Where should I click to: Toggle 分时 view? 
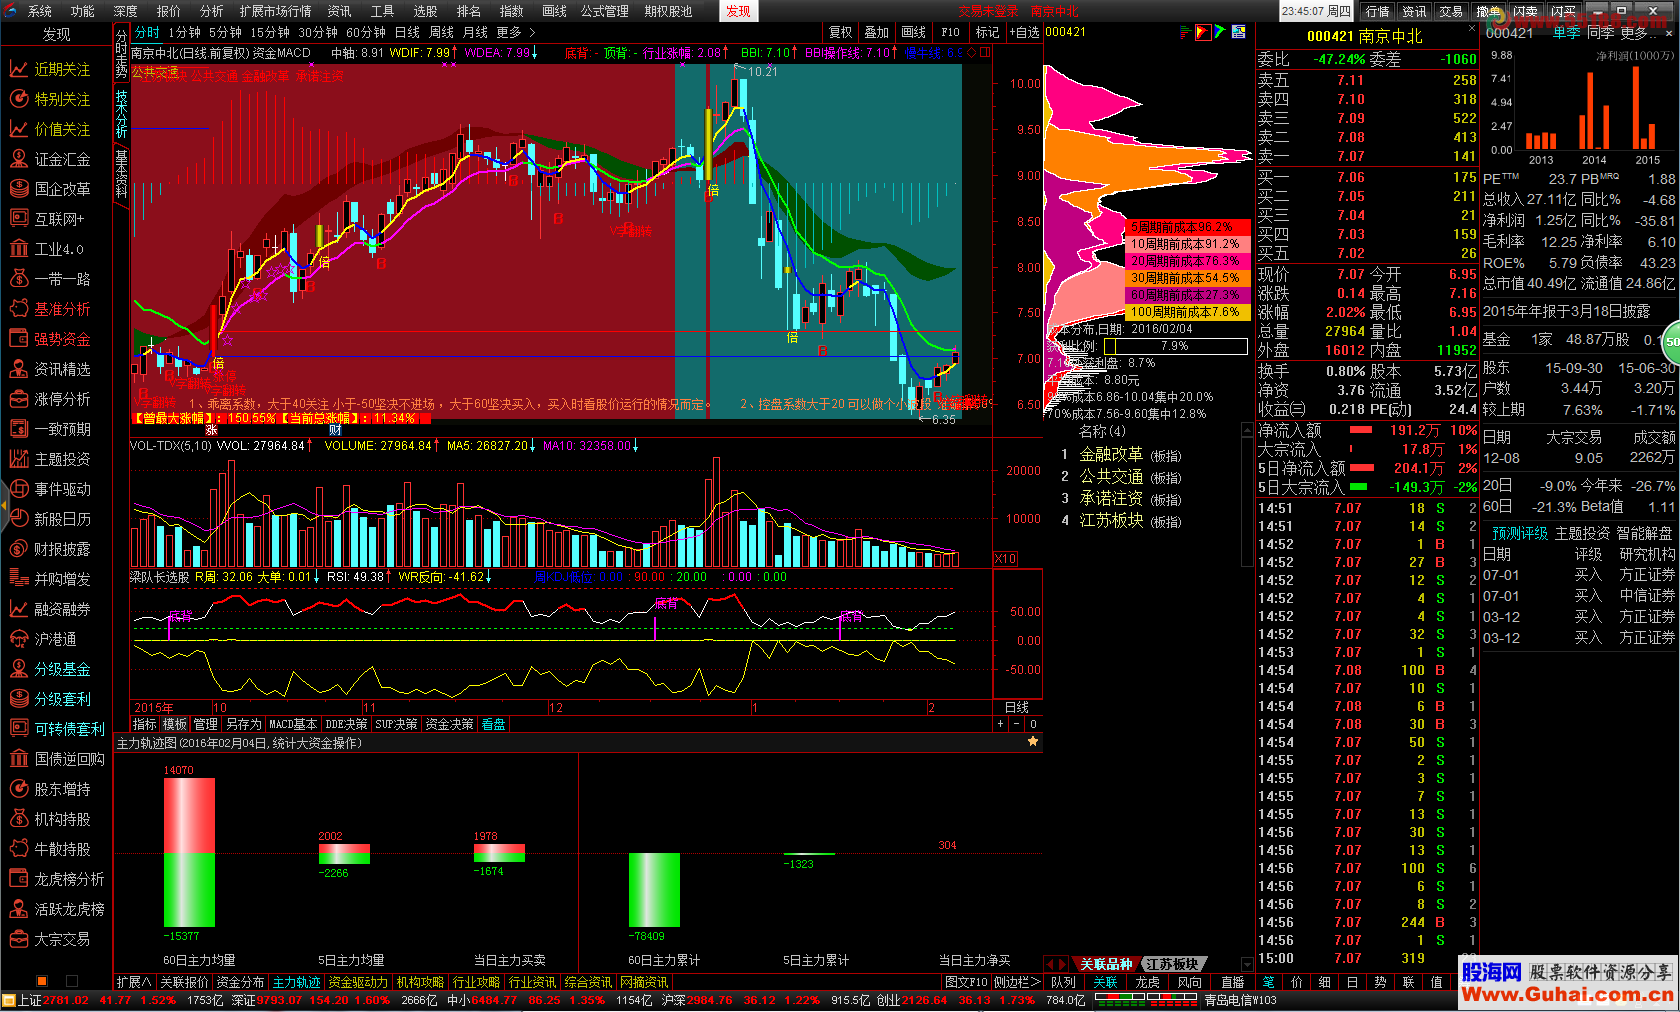pyautogui.click(x=147, y=32)
